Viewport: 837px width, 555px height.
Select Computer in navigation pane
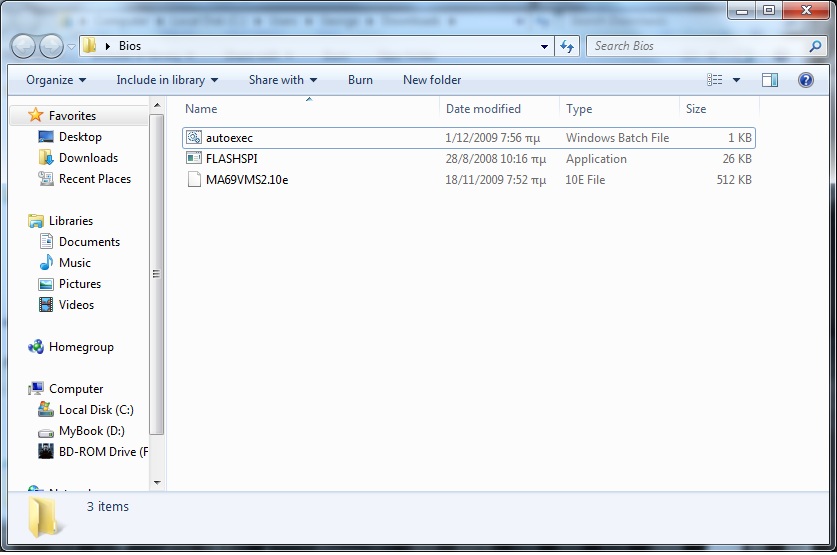click(x=76, y=389)
